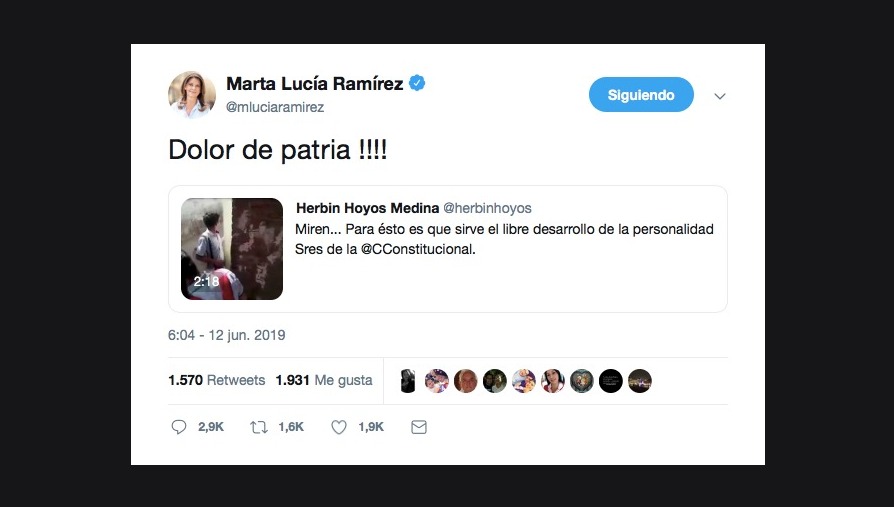Click the retweet arrows icon
Image resolution: width=894 pixels, height=507 pixels.
(x=259, y=427)
